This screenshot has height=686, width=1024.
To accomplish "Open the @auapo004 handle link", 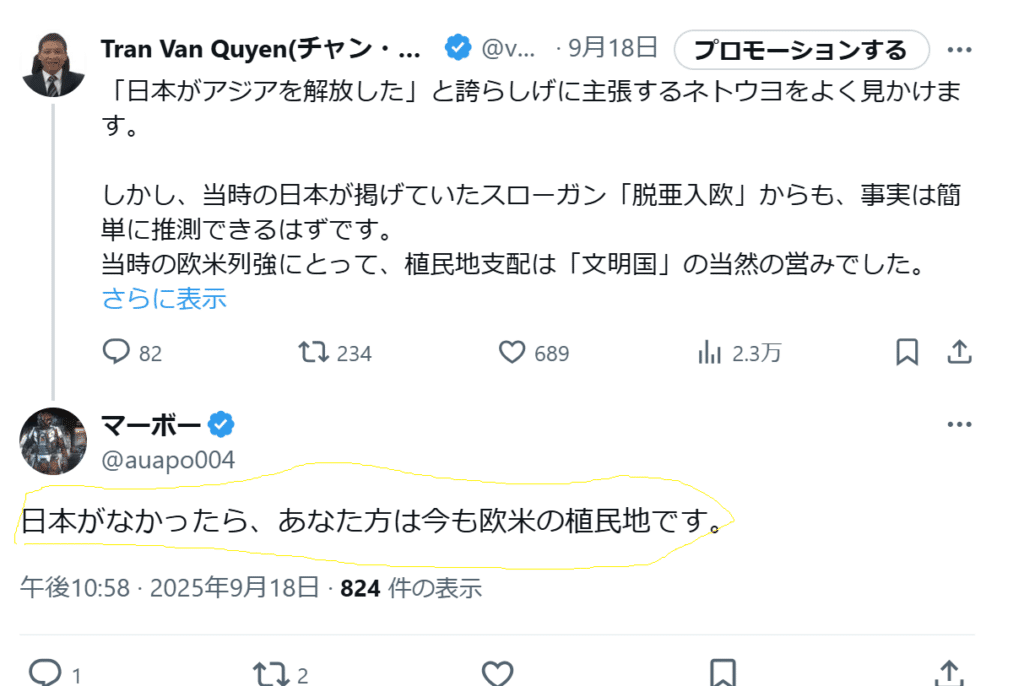I will pyautogui.click(x=168, y=460).
